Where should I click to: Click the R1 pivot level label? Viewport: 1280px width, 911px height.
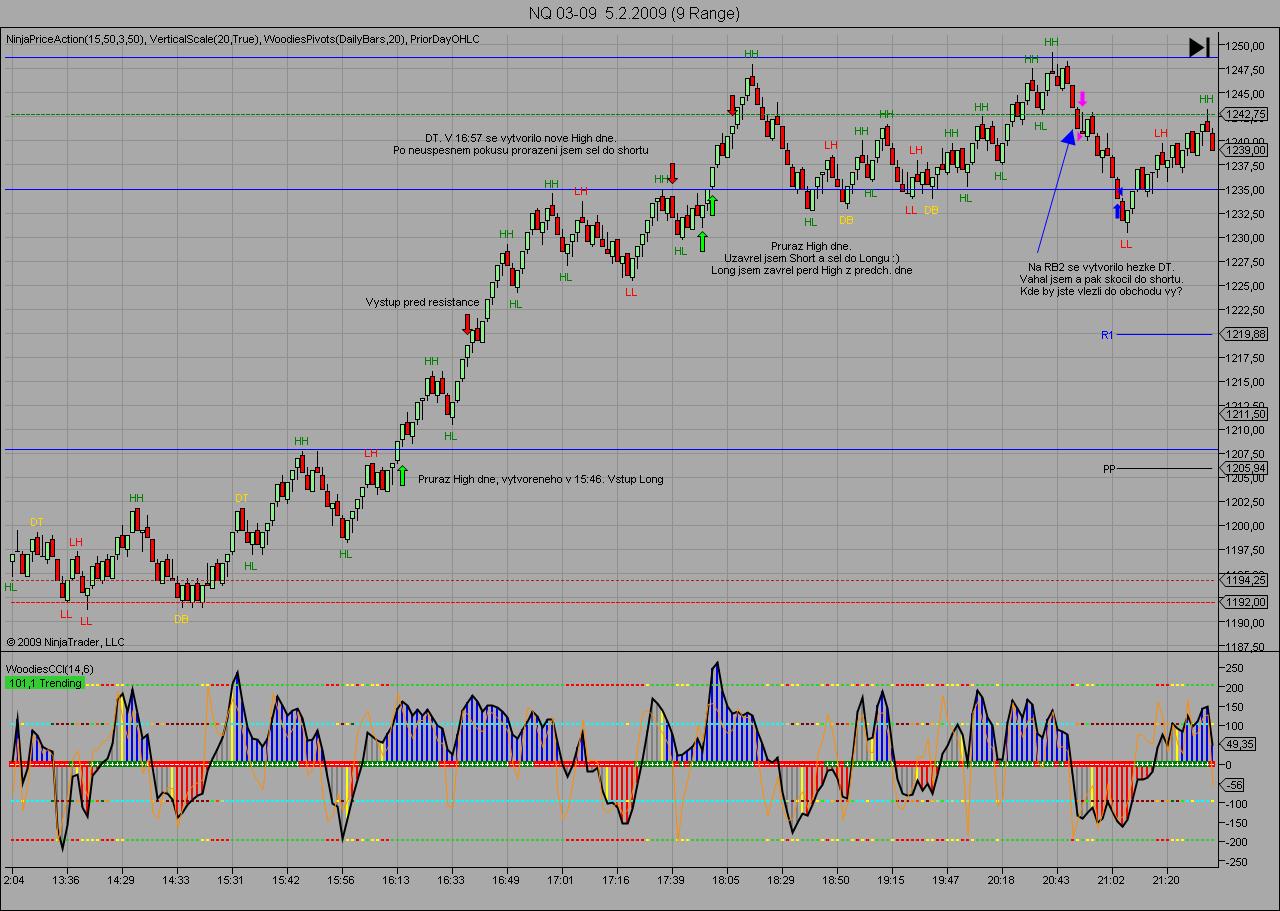[x=1107, y=335]
